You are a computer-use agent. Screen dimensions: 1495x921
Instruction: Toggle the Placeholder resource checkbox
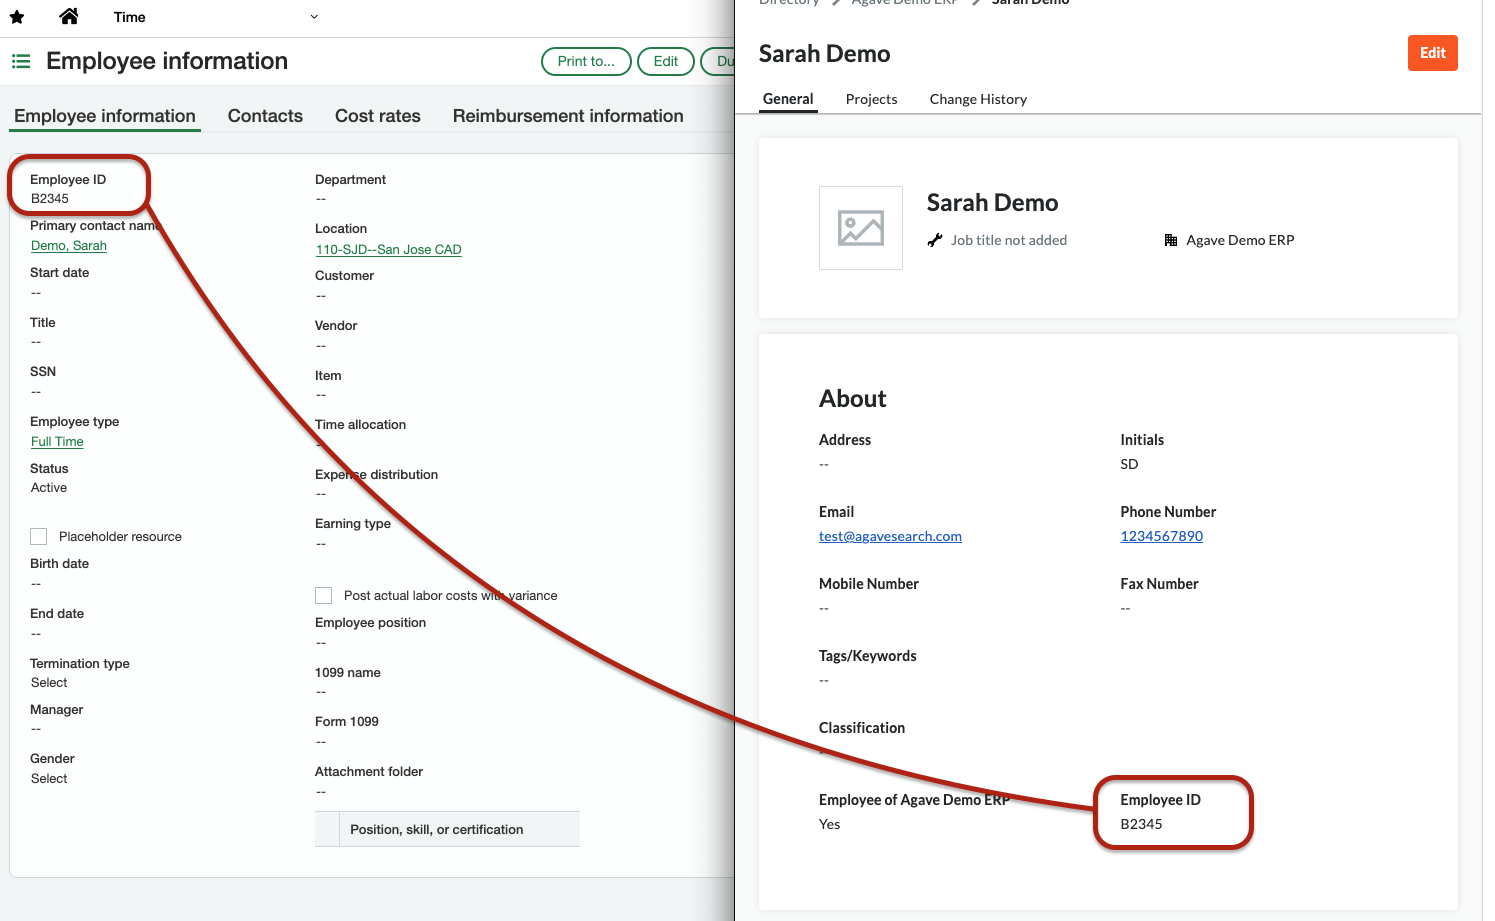pos(39,537)
